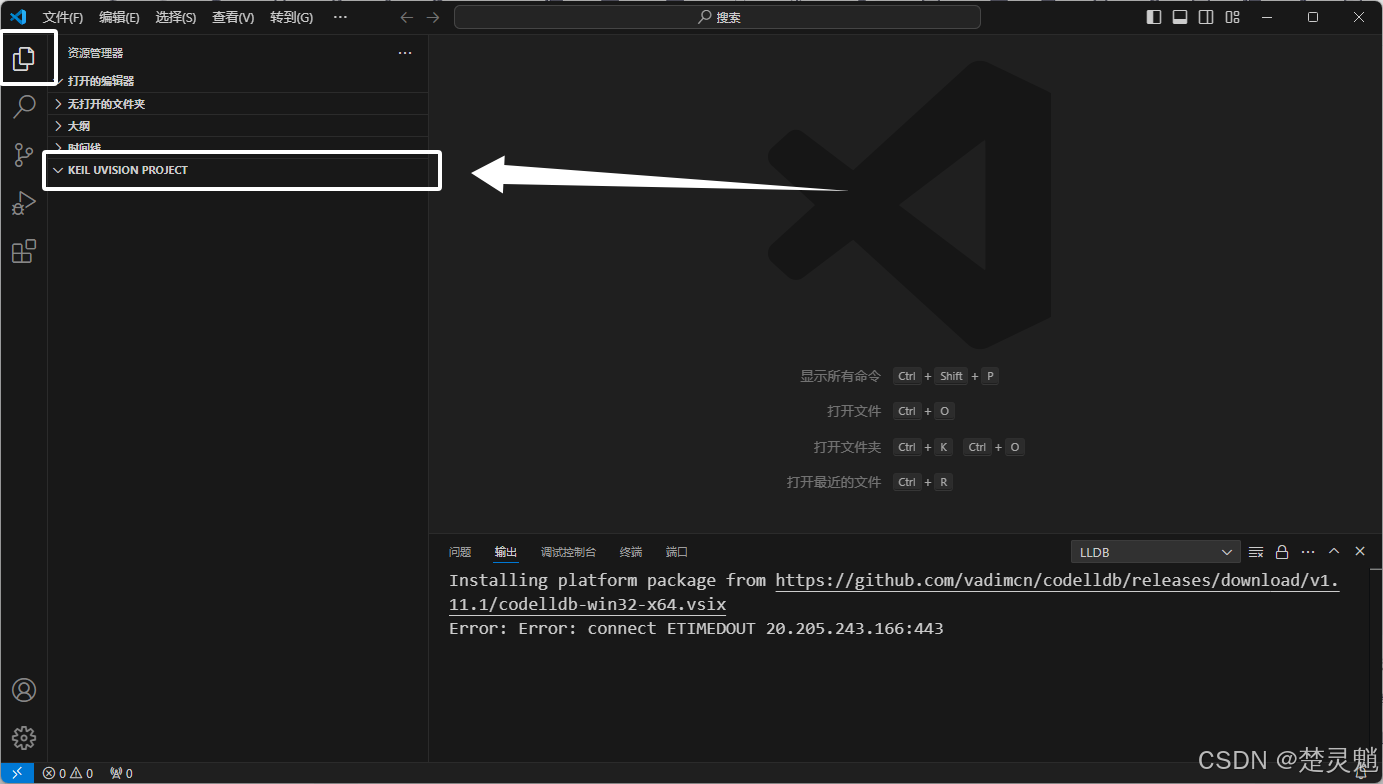The height and width of the screenshot is (784, 1383).
Task: Toggle the output scroll lock icon
Action: [1282, 552]
